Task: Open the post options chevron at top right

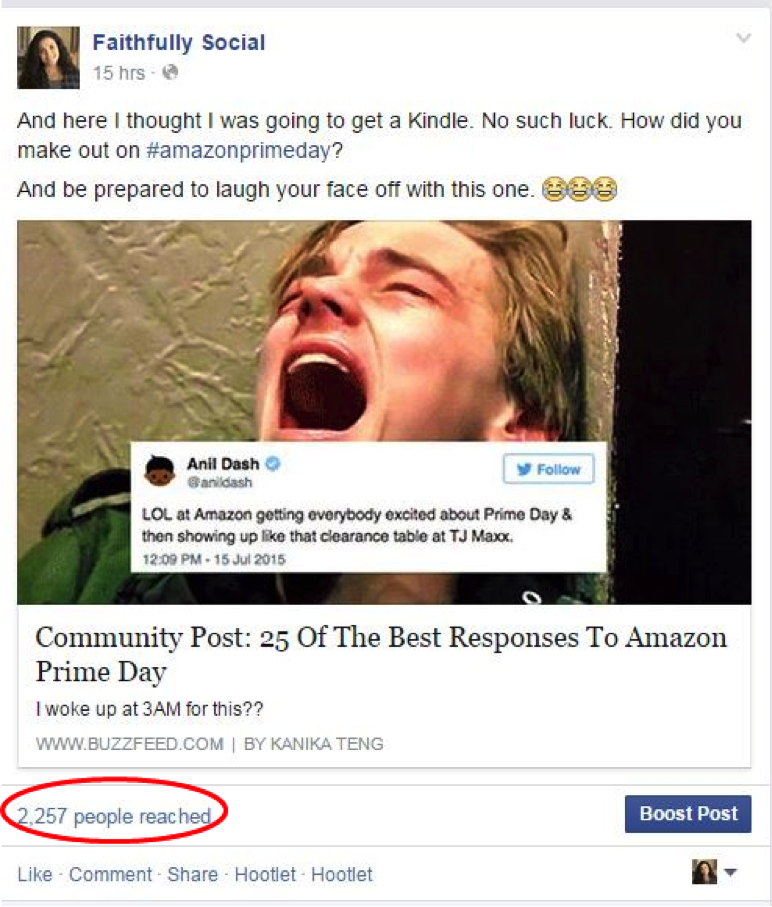Action: click(743, 38)
